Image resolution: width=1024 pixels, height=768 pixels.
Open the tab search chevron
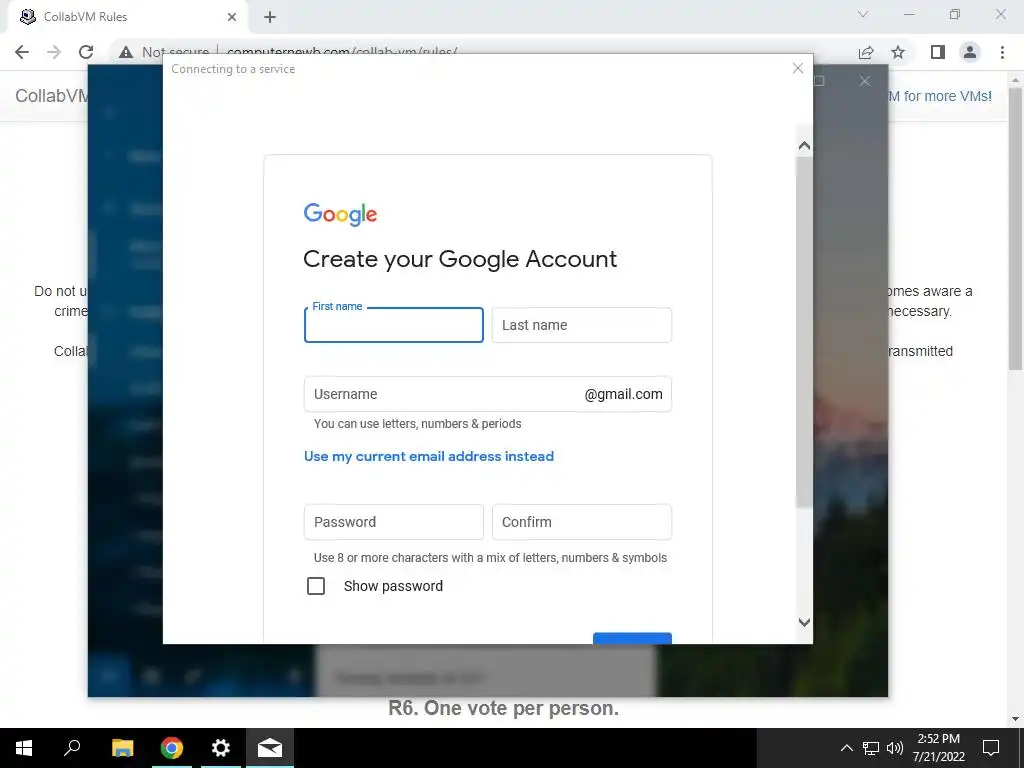coord(863,14)
